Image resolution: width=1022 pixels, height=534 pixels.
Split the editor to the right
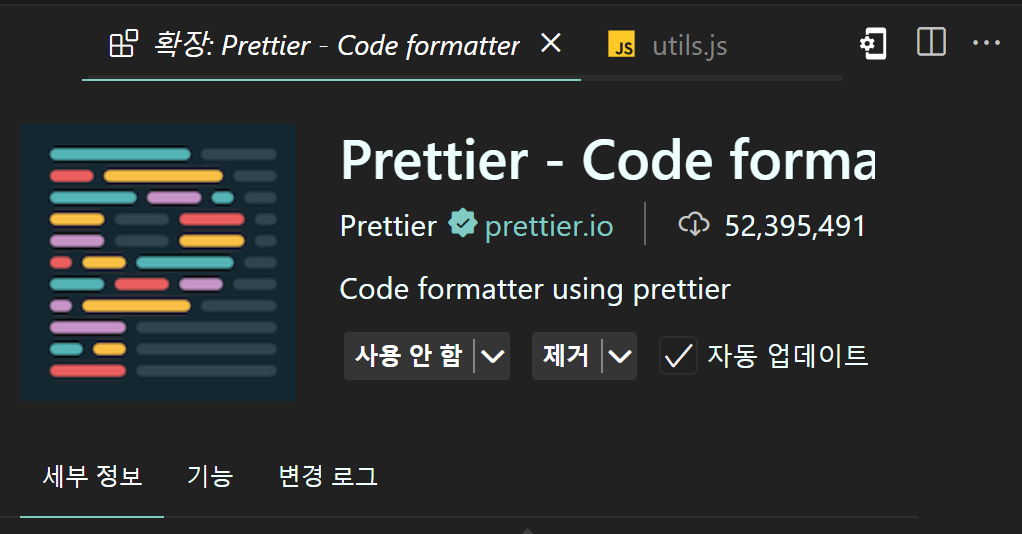[931, 42]
